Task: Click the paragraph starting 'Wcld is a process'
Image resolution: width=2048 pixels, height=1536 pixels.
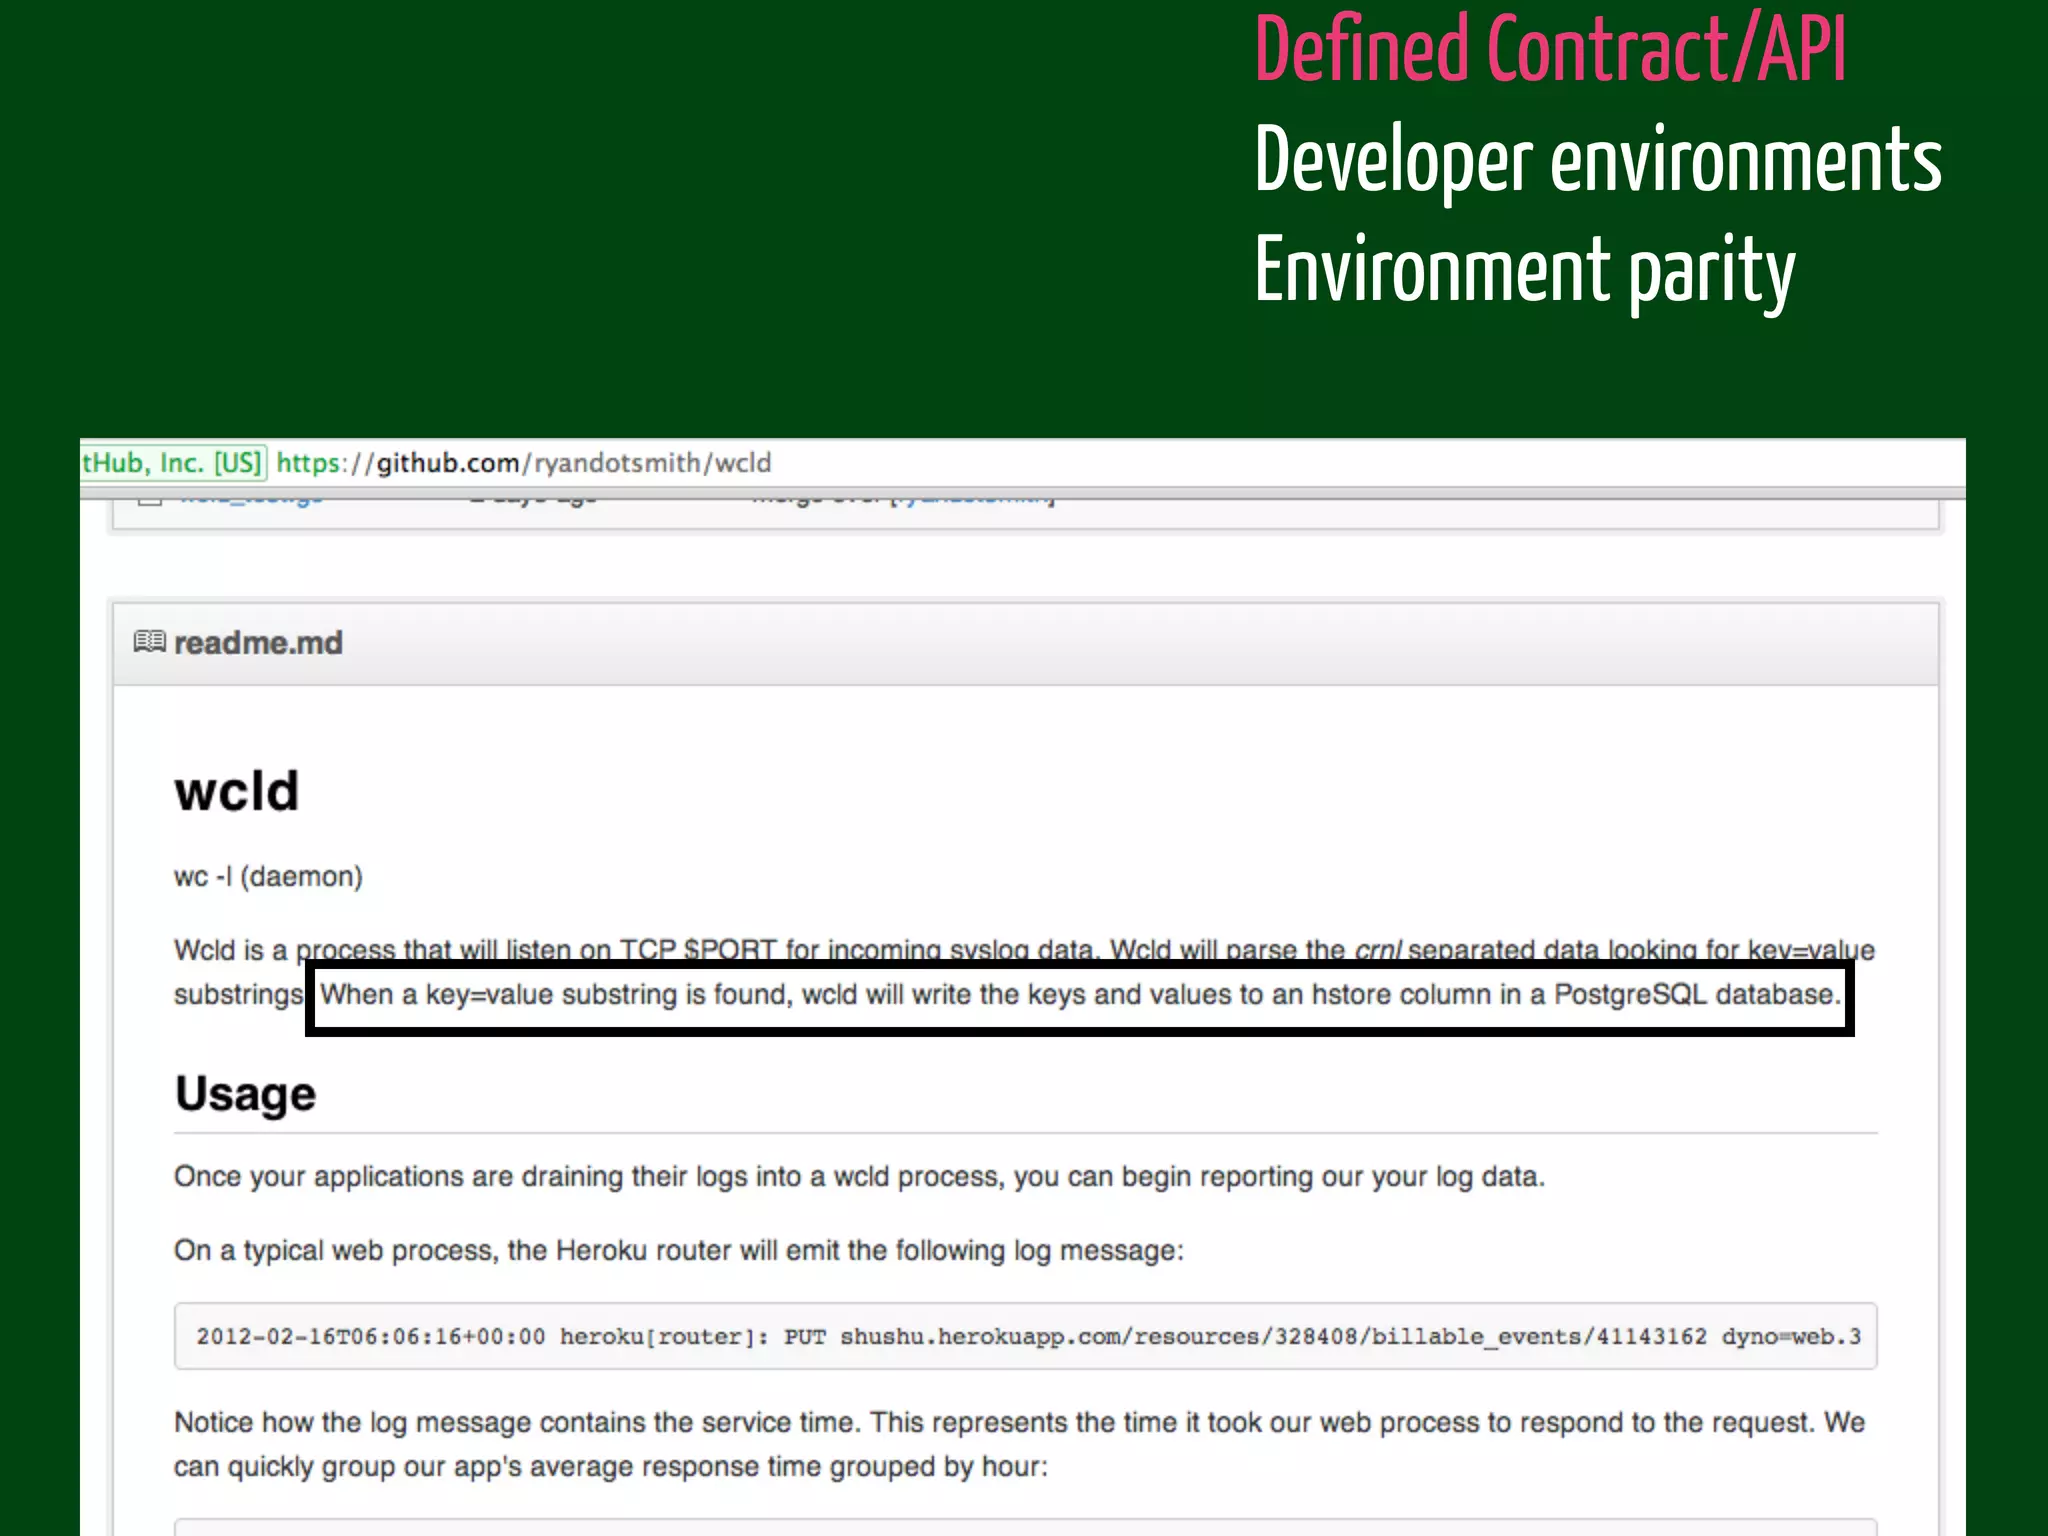Action: [x=1024, y=972]
